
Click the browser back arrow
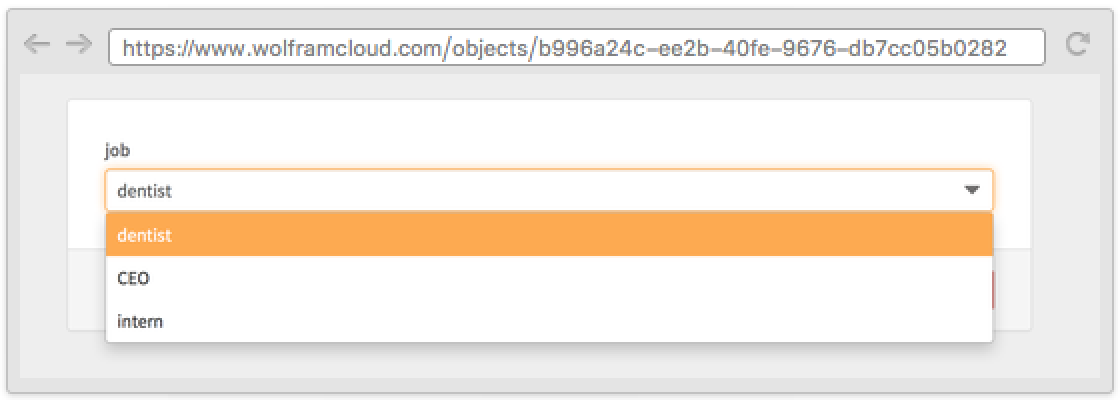coord(36,44)
